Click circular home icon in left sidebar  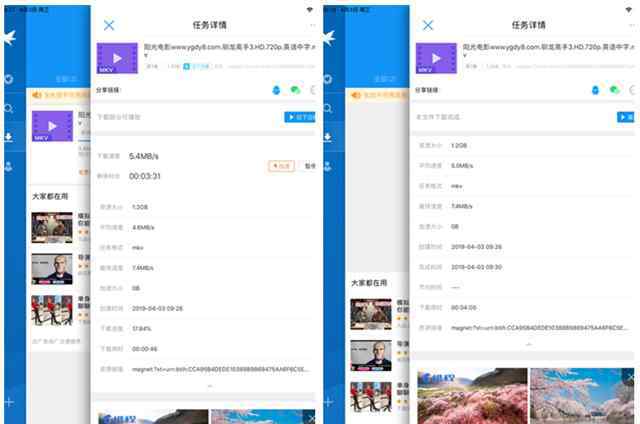click(9, 79)
